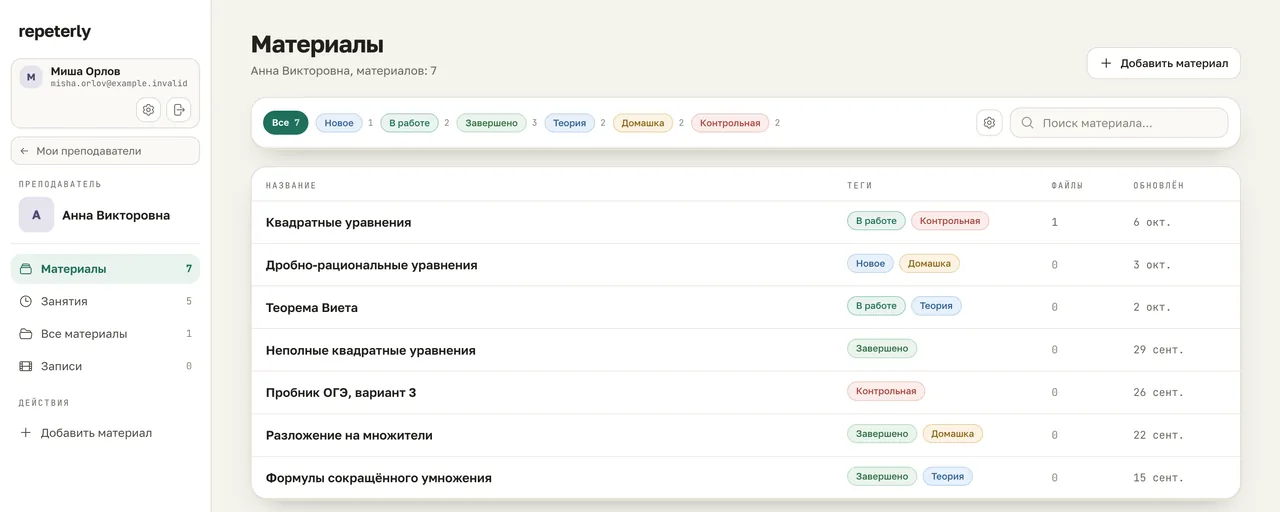The height and width of the screenshot is (512, 1280).
Task: Open Материалы in the sidebar
Action: click(105, 269)
